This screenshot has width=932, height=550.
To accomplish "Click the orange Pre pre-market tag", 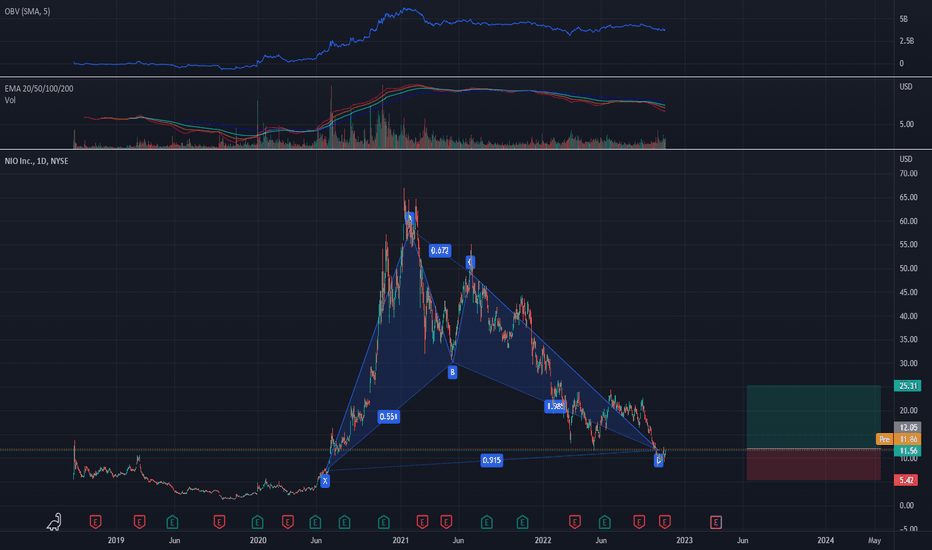I will pyautogui.click(x=884, y=439).
